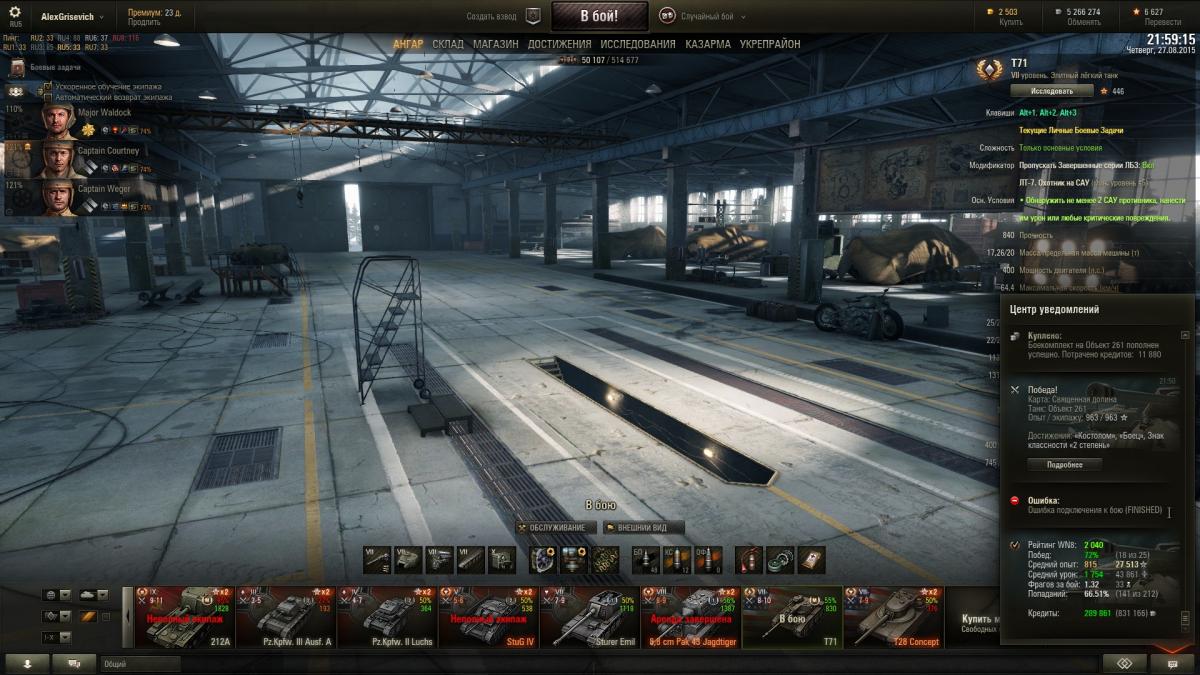Open the МАГАЗИН tab
This screenshot has height=675, width=1200.
coord(496,44)
